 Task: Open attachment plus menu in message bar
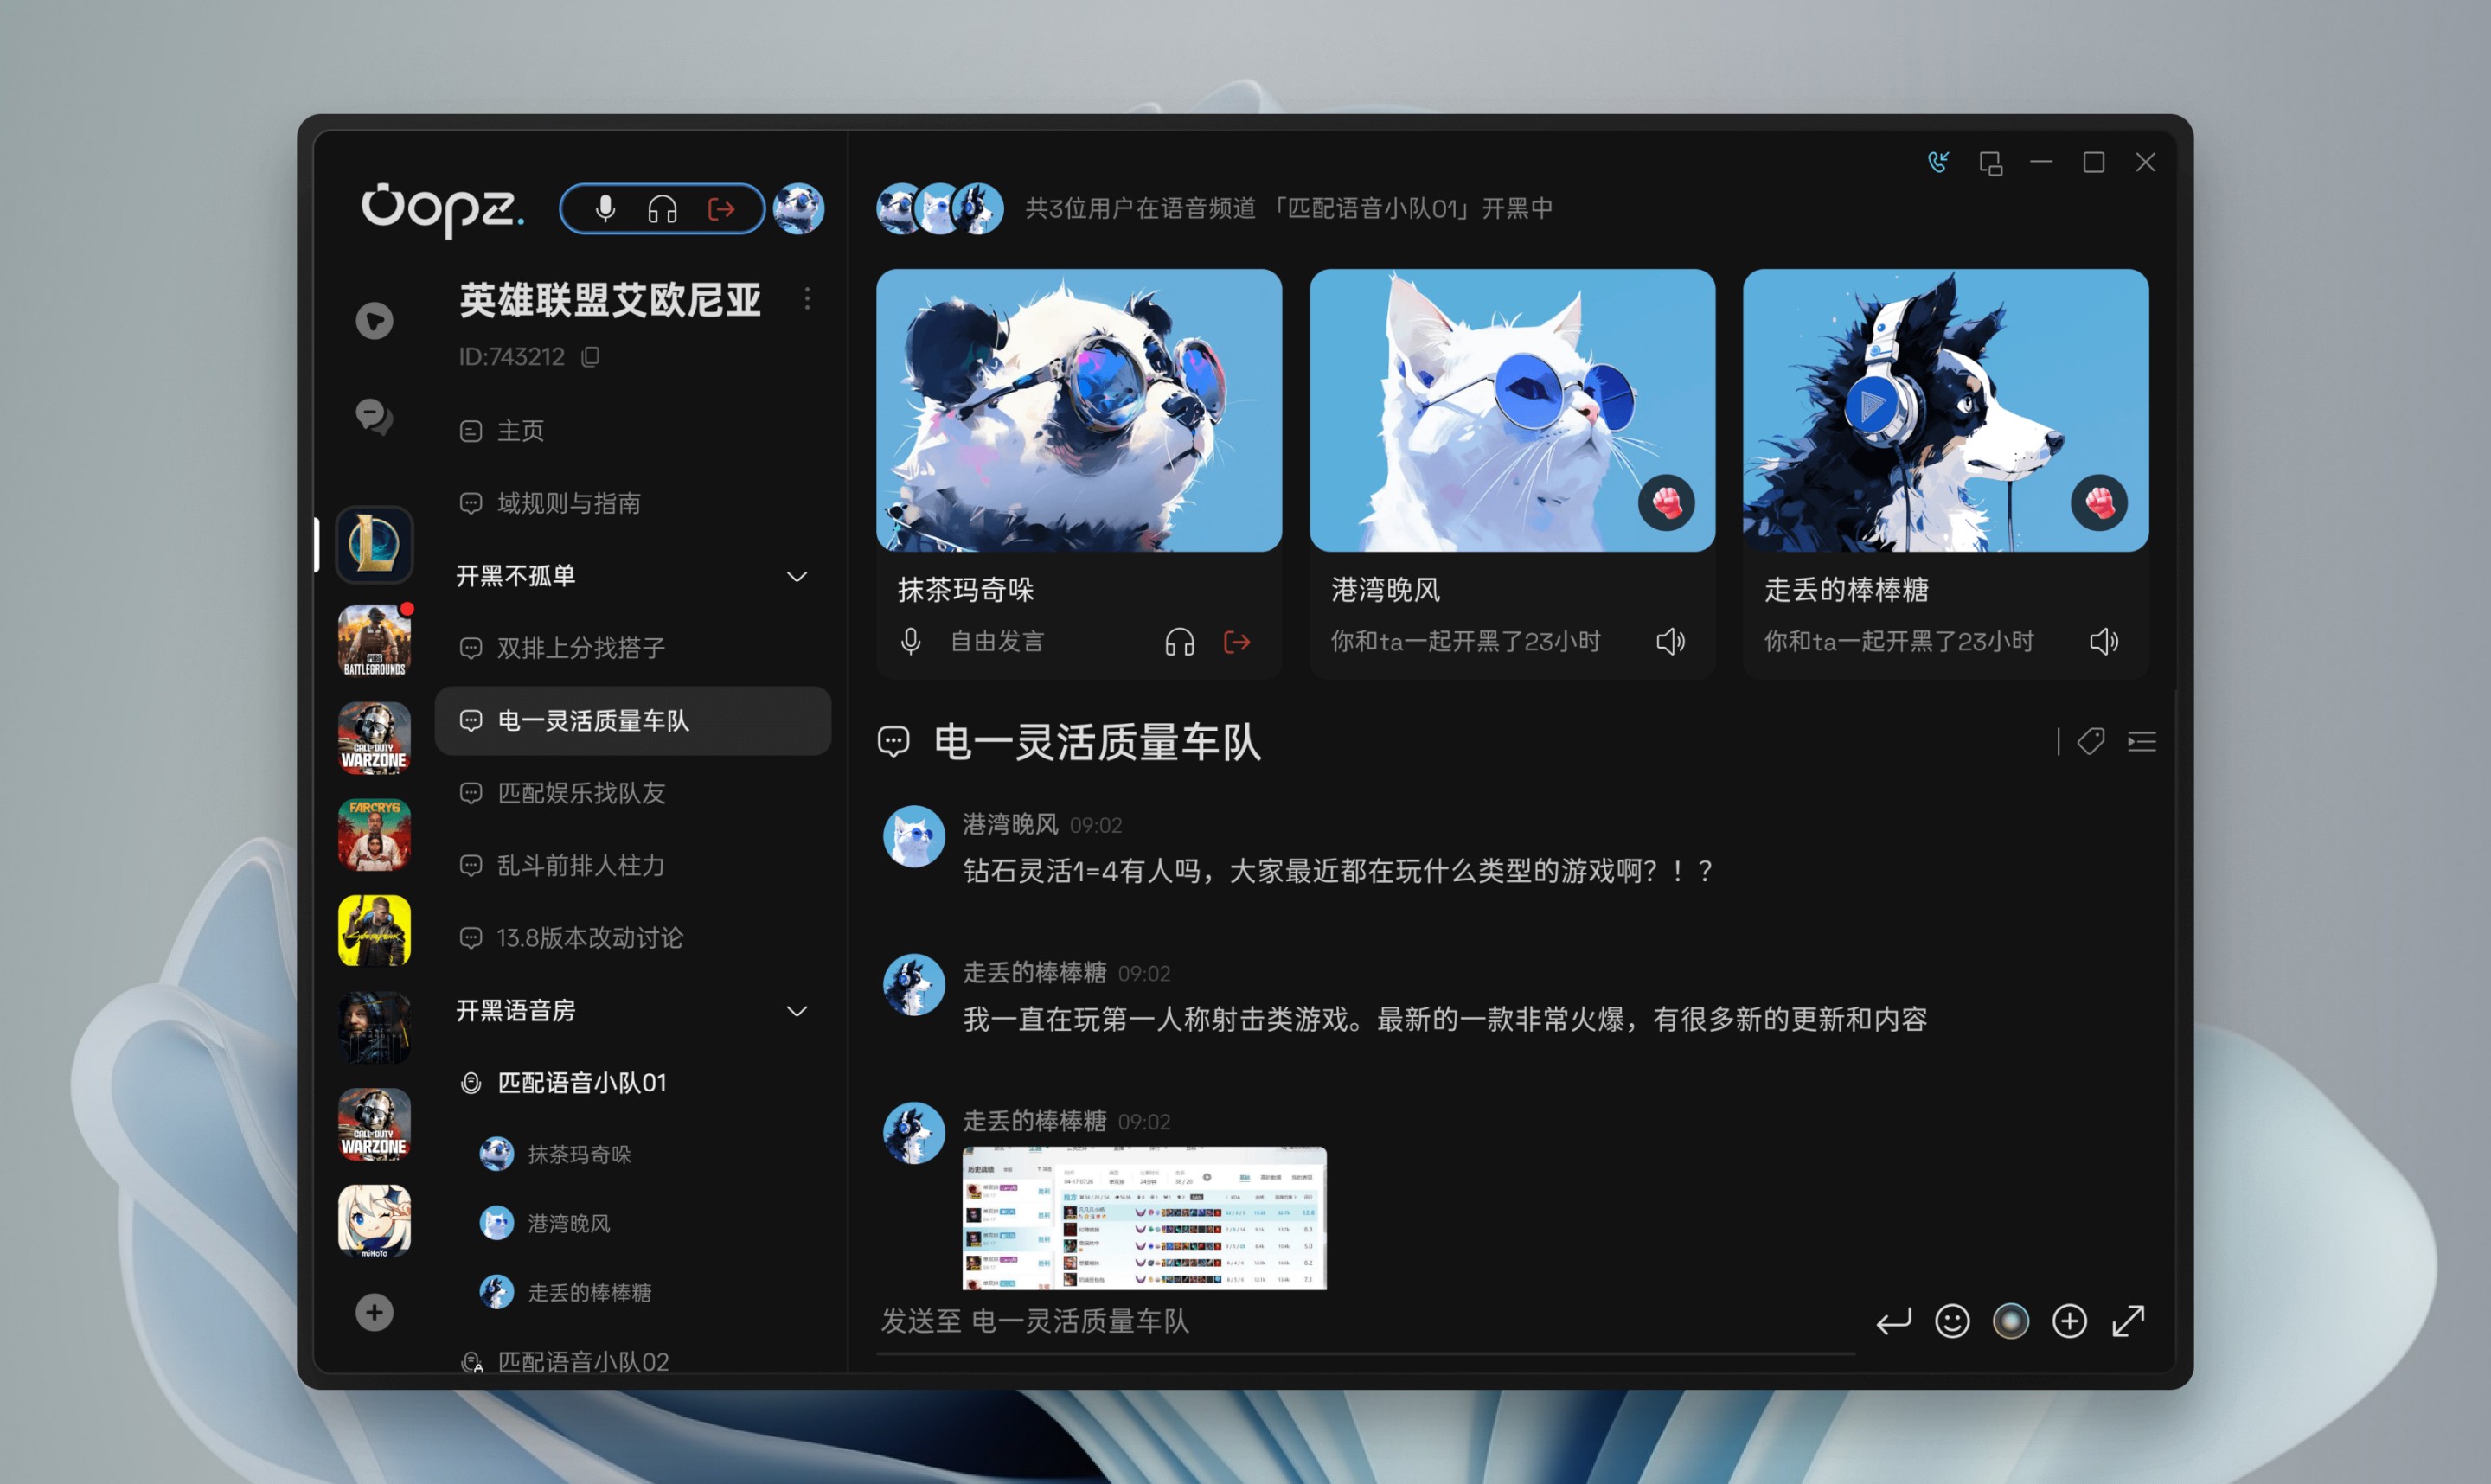coord(2069,1321)
